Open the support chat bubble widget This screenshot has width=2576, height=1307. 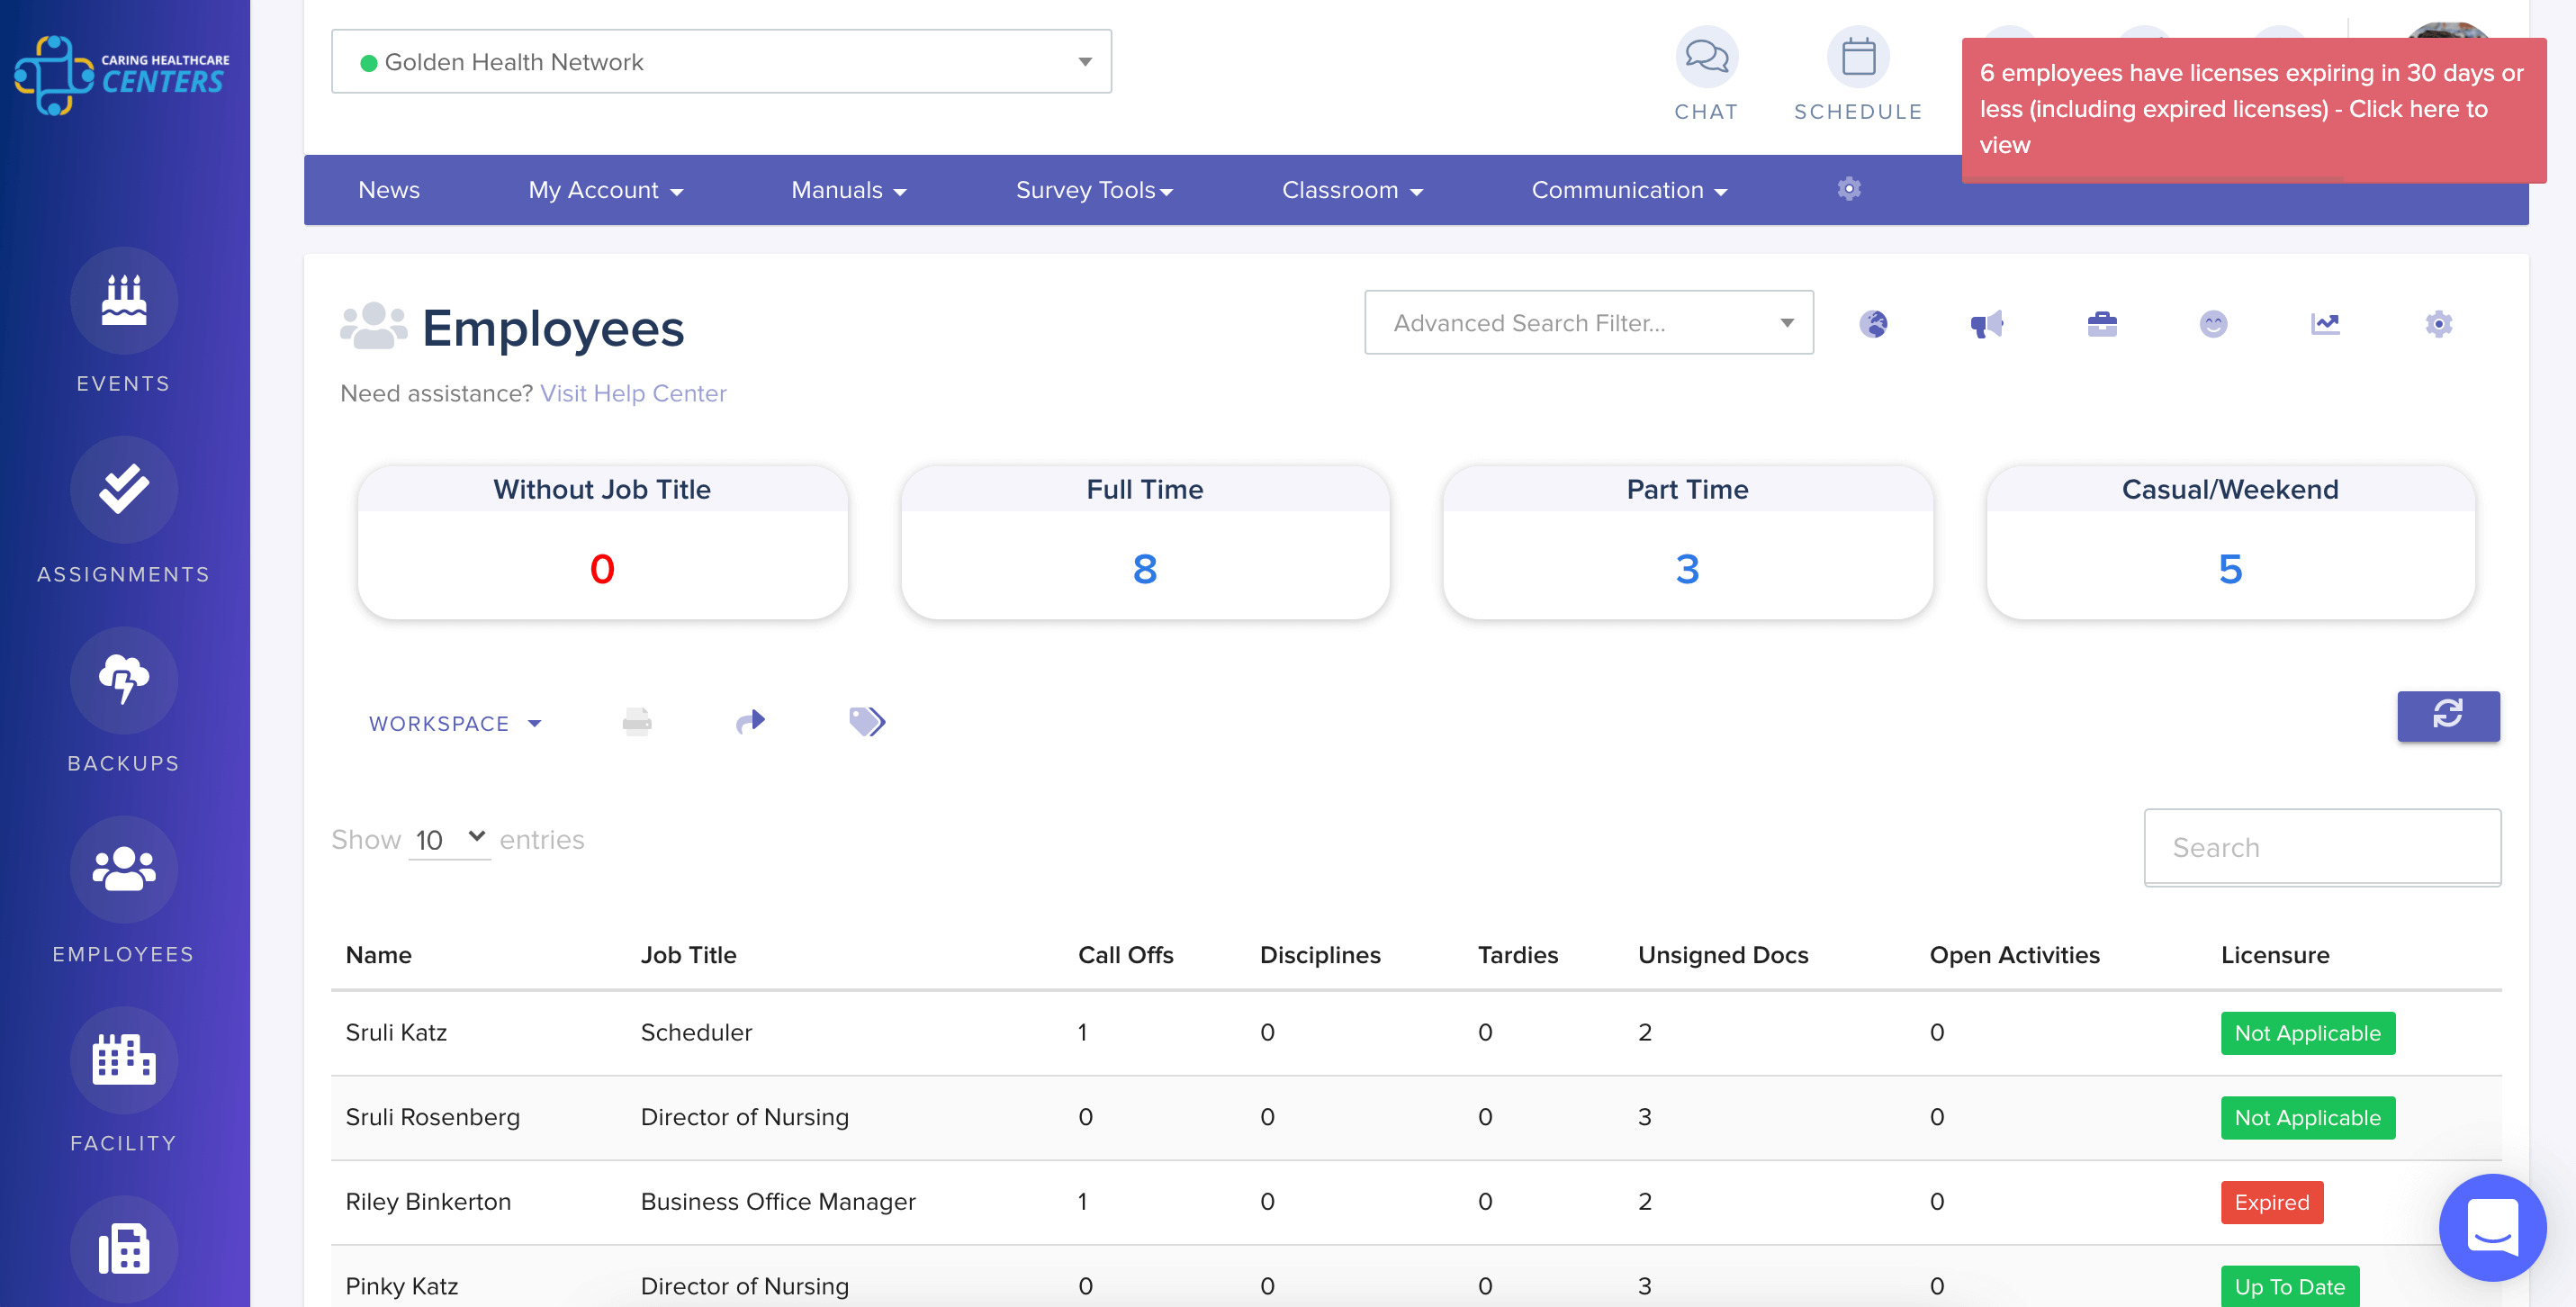point(2492,1227)
